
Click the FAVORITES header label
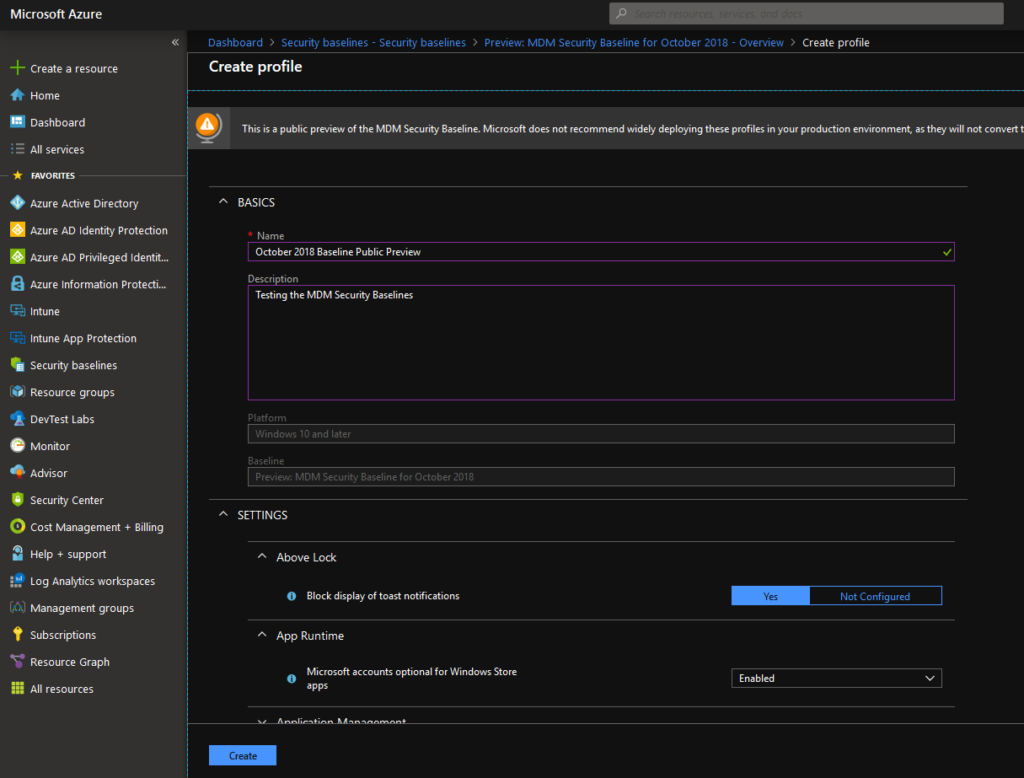click(53, 176)
